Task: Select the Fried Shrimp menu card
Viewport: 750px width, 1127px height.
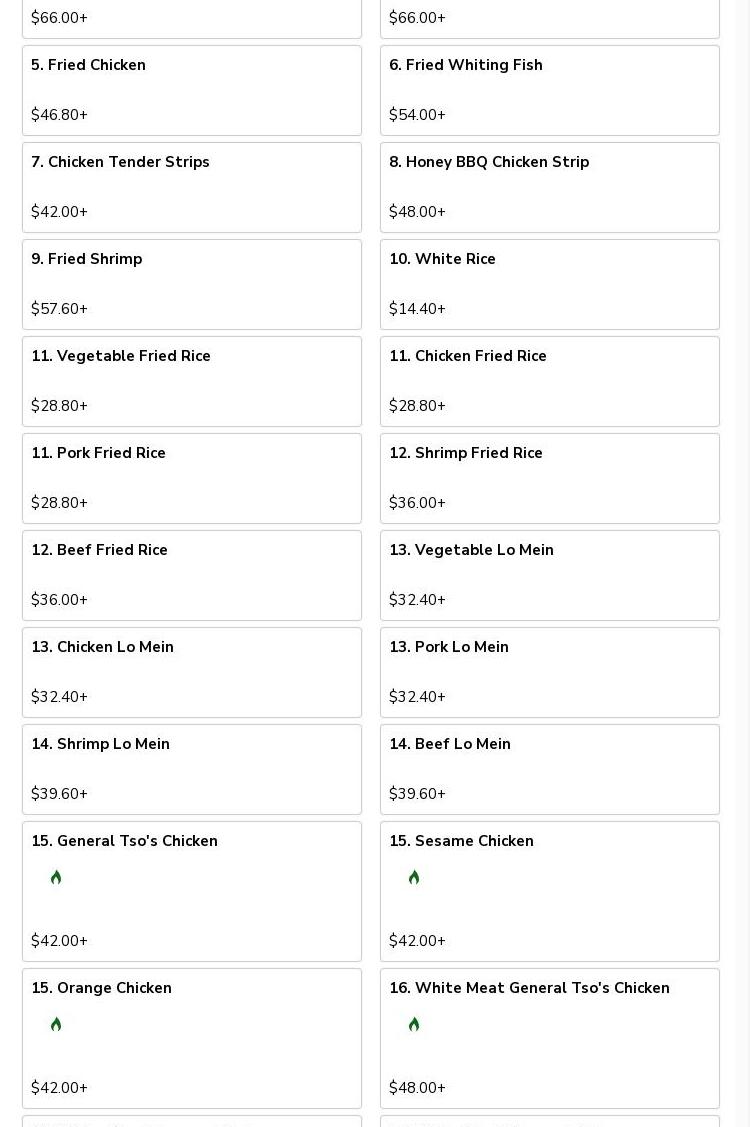Action: 192,285
